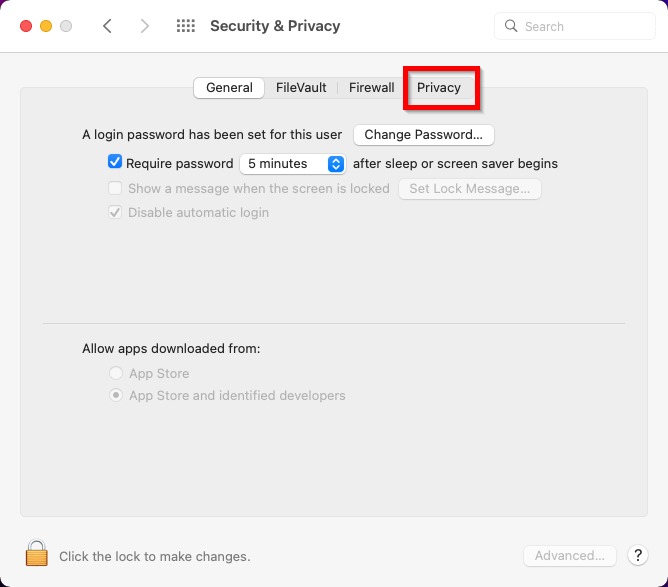This screenshot has width=668, height=587.
Task: Switch to the Privacy tab
Action: 439,87
